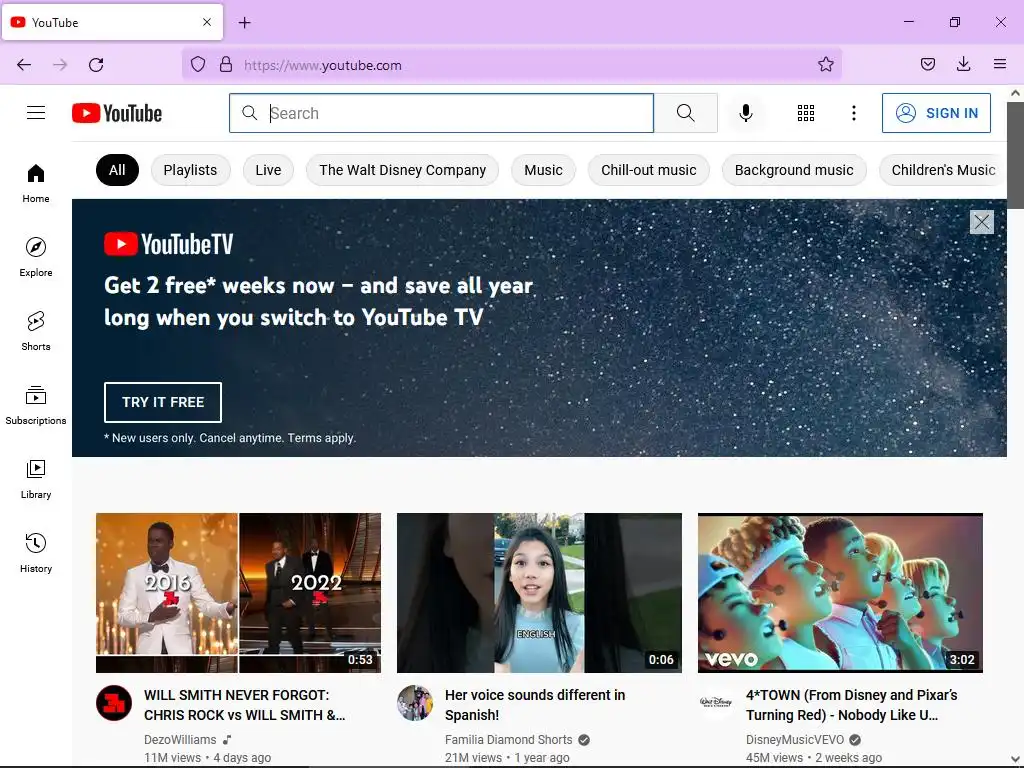Open the DezoWilliams channel name link

coord(180,740)
